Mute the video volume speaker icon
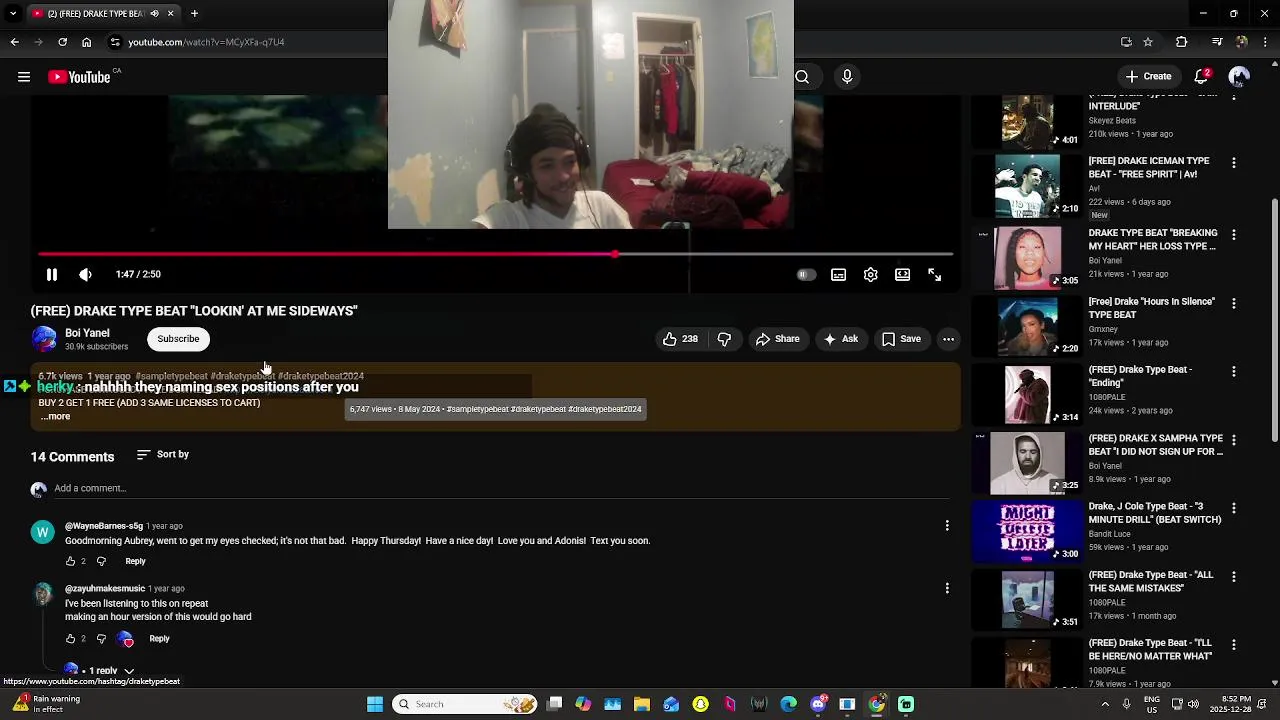The width and height of the screenshot is (1280, 720). [86, 274]
